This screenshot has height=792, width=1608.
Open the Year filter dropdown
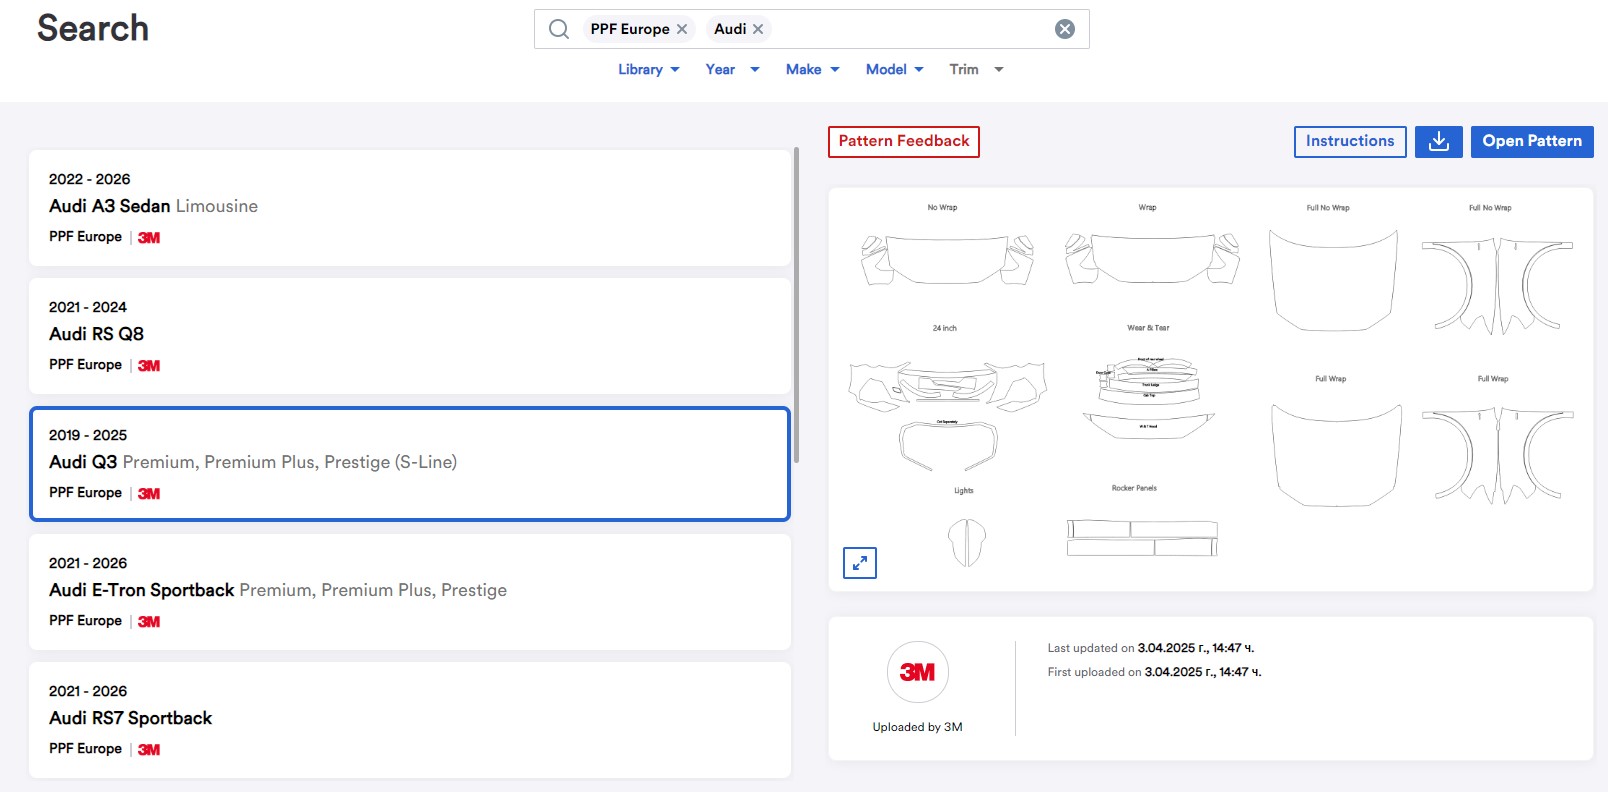pyautogui.click(x=732, y=69)
